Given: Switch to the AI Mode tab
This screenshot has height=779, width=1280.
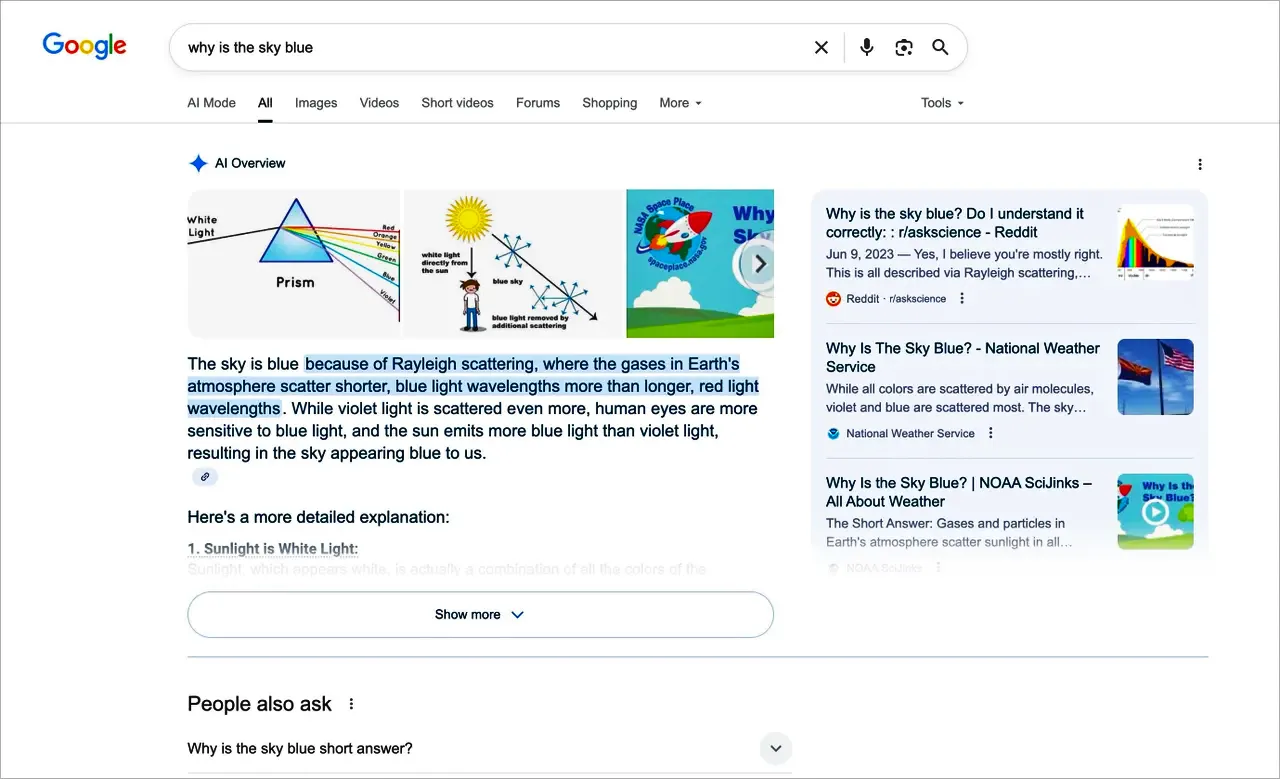Looking at the screenshot, I should [211, 103].
